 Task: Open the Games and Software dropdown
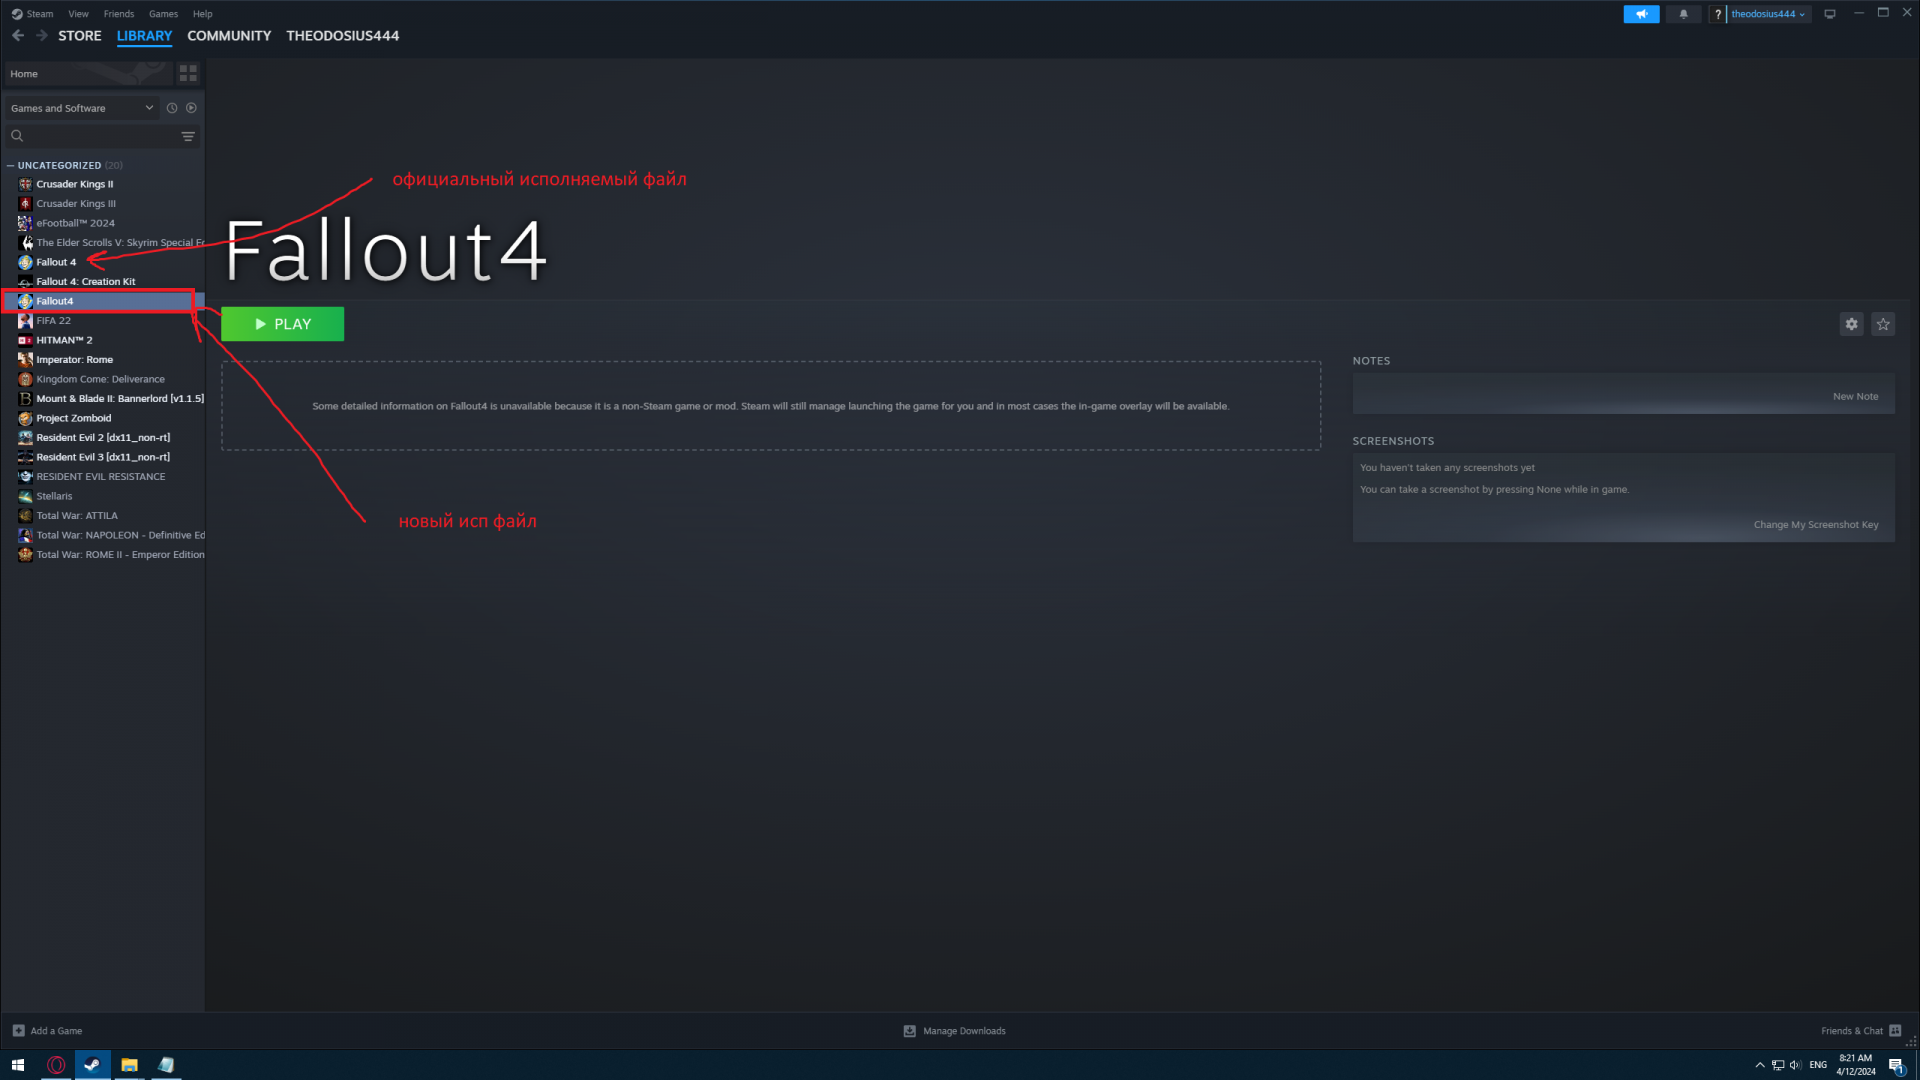tap(82, 108)
